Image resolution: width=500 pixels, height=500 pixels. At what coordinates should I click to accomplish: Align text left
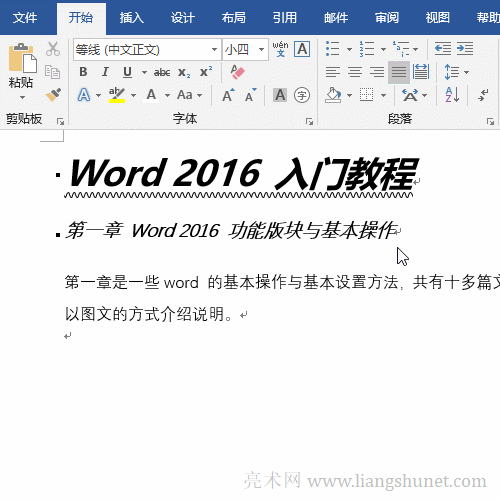[x=333, y=72]
